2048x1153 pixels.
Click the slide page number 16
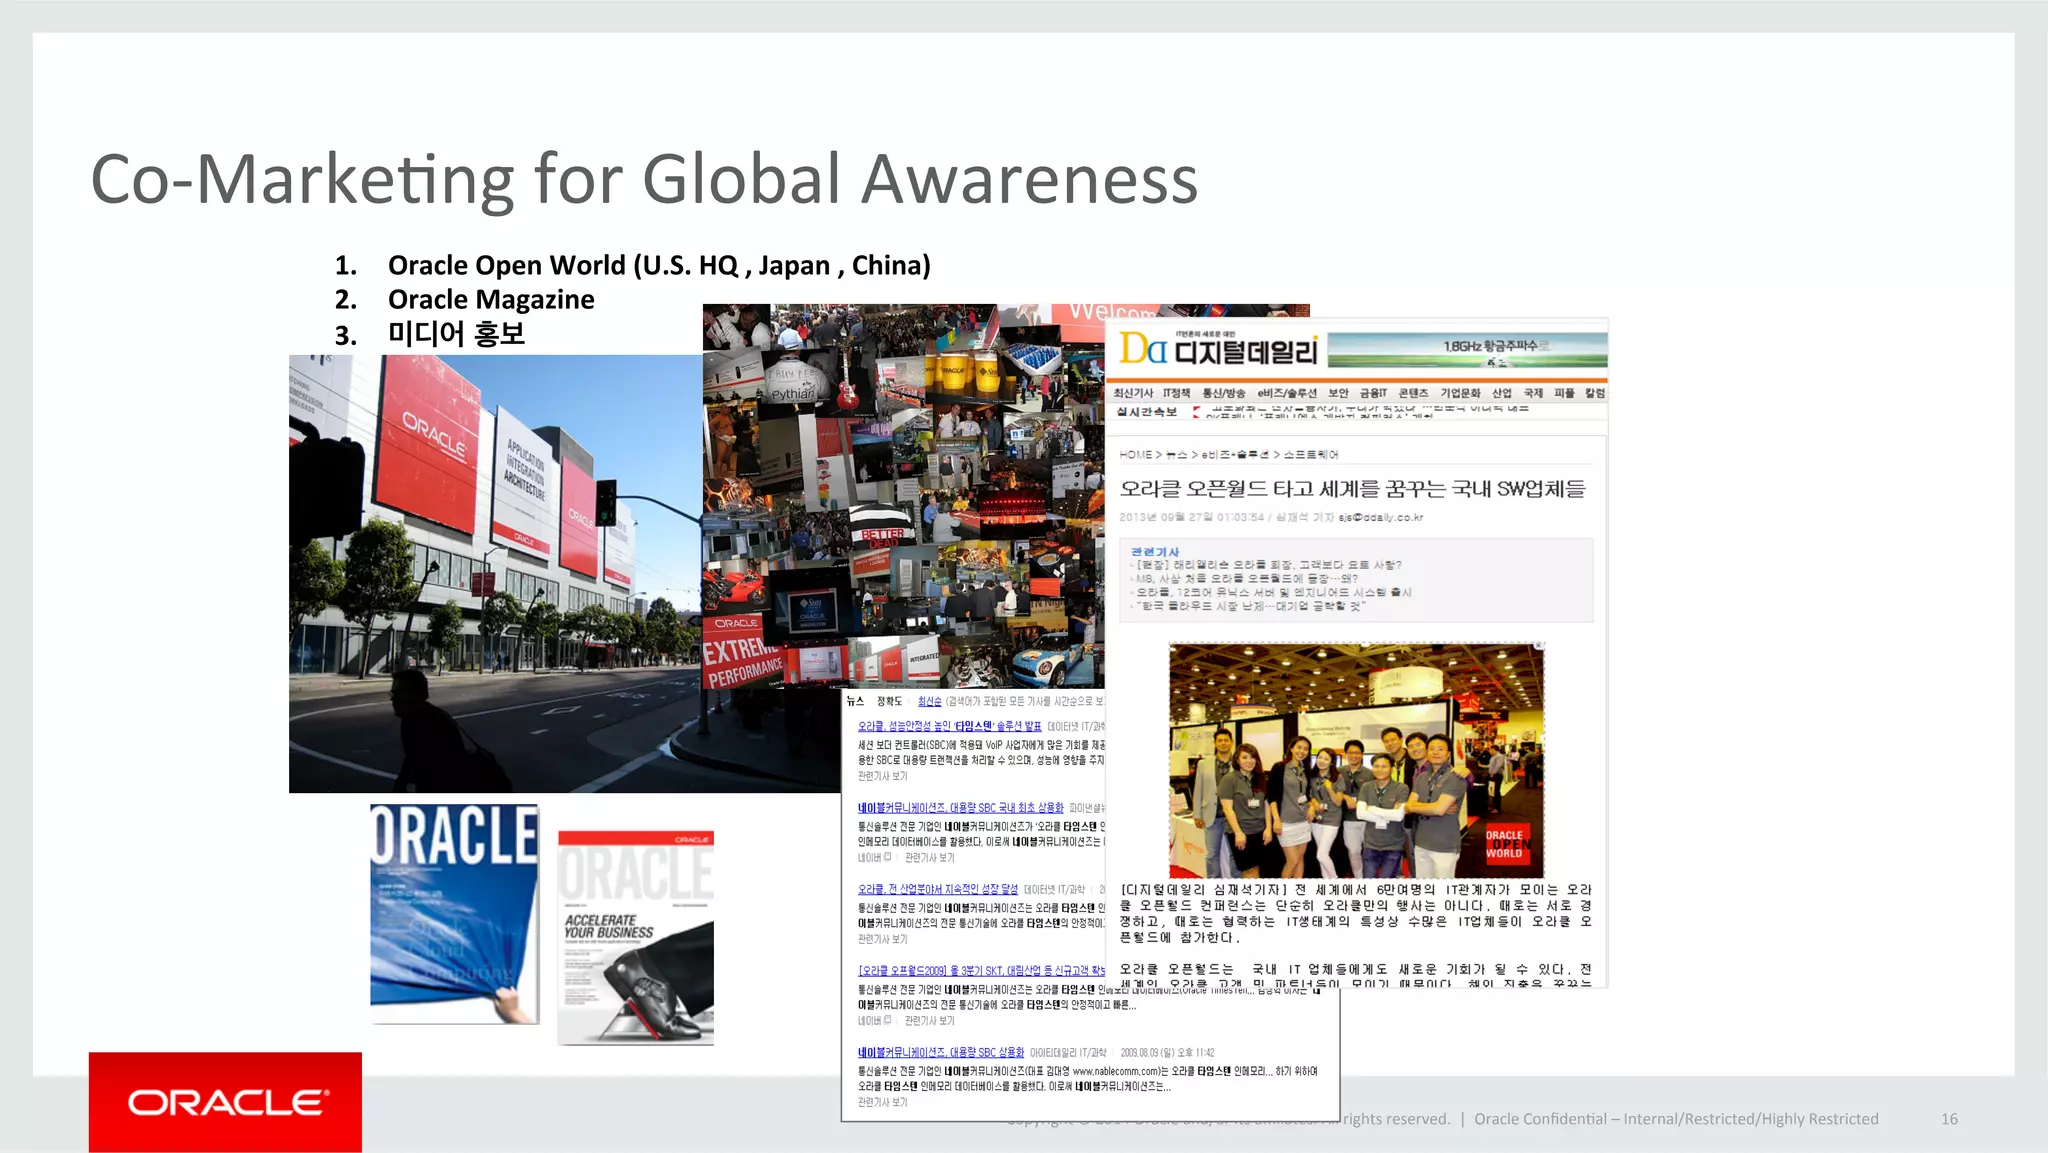[x=1949, y=1119]
